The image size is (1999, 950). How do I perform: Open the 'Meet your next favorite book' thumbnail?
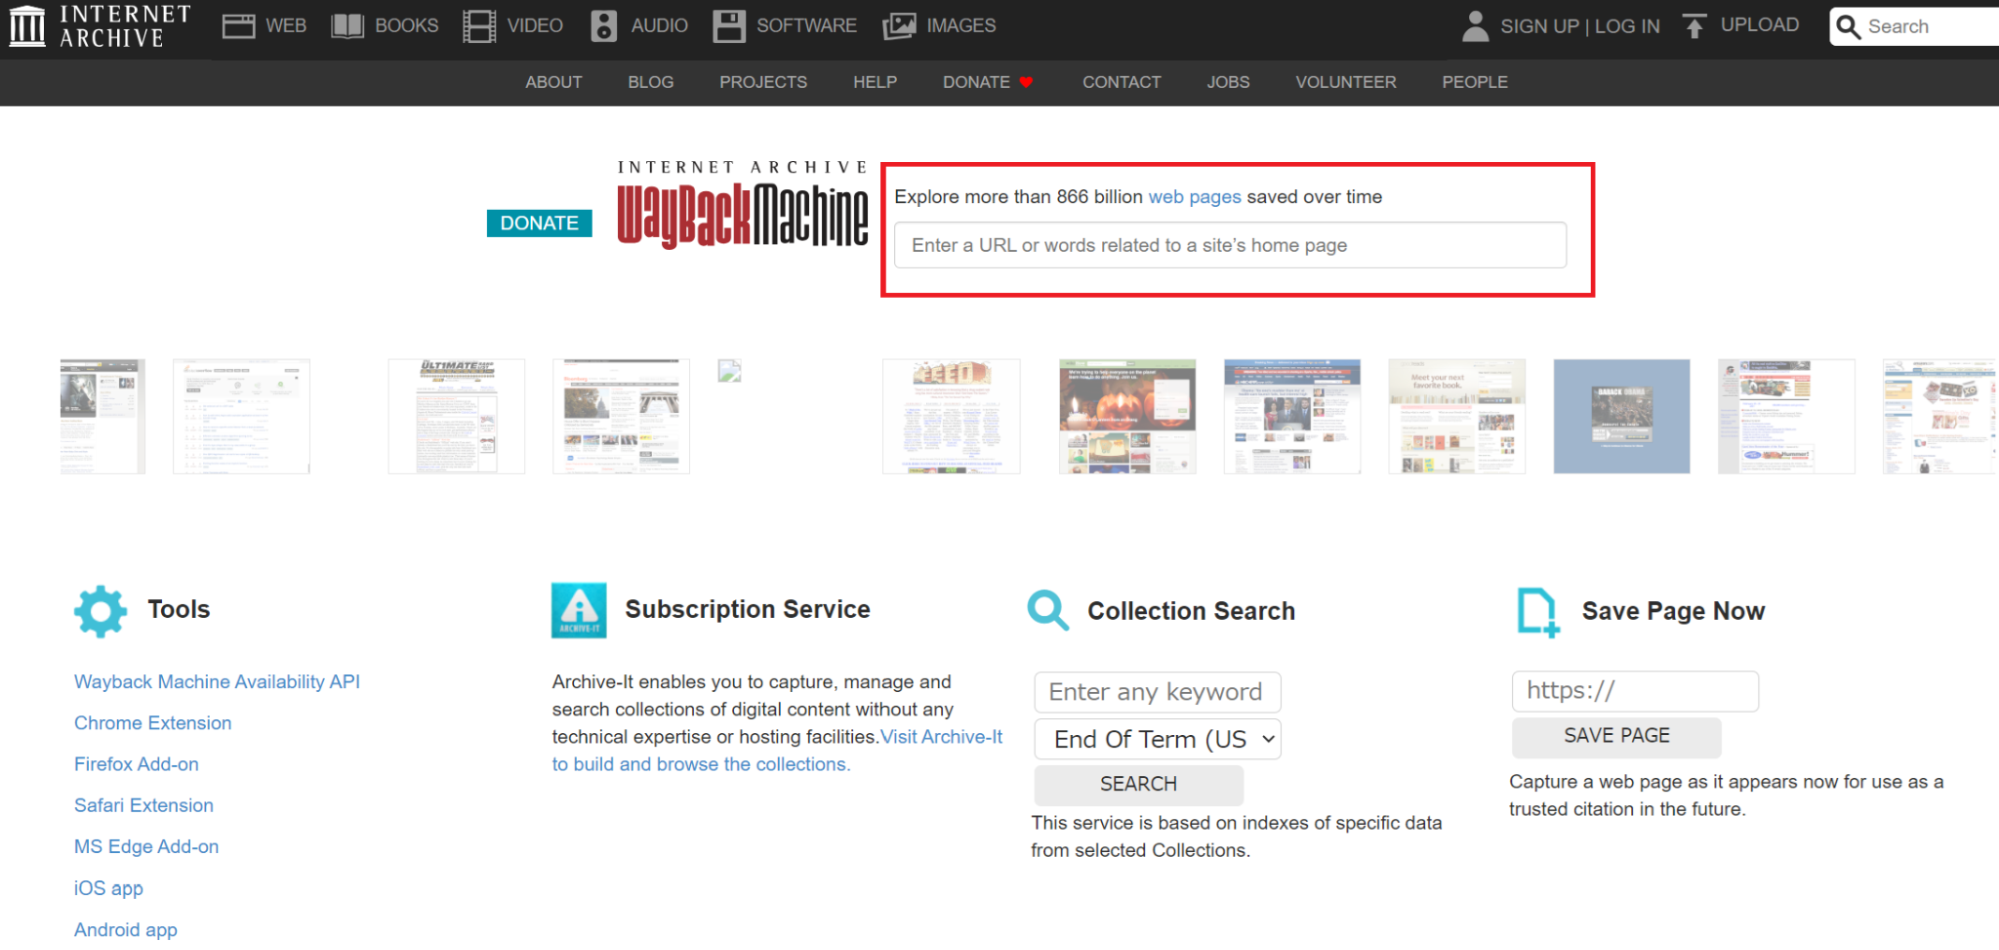click(x=1457, y=416)
